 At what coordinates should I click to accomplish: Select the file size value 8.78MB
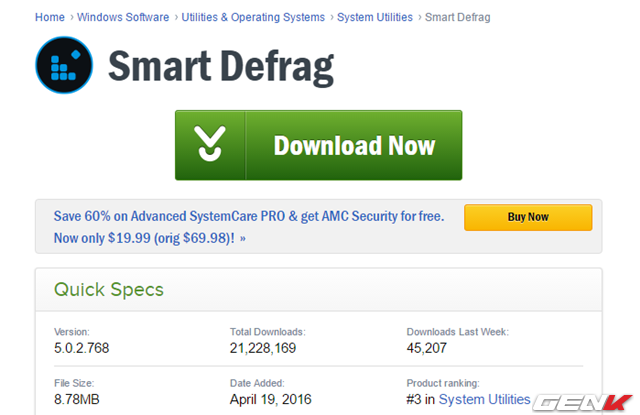point(77,399)
